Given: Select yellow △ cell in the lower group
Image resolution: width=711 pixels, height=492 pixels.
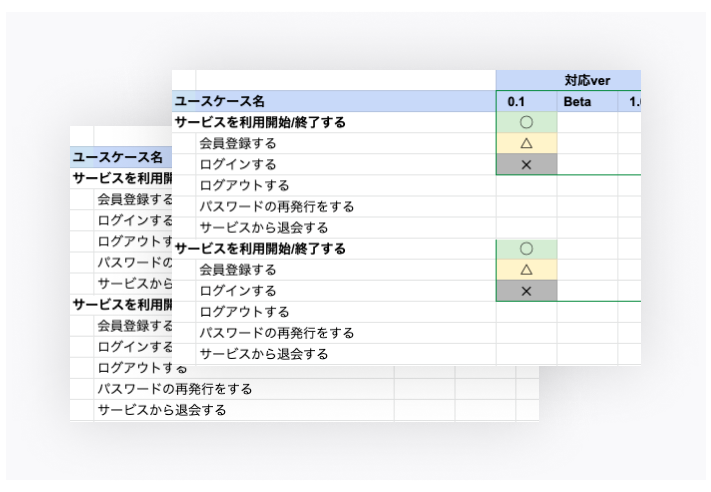Looking at the screenshot, I should pyautogui.click(x=526, y=270).
